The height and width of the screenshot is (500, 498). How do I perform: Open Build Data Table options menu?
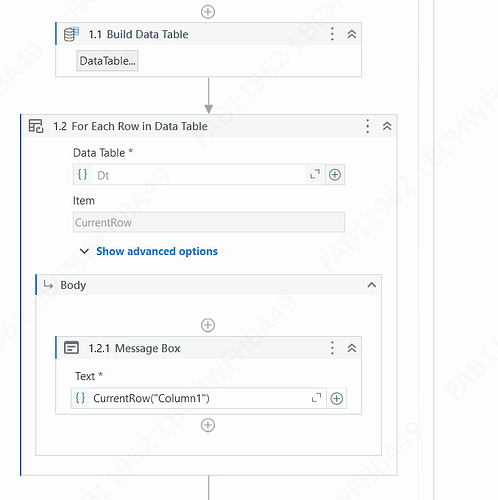(x=332, y=34)
